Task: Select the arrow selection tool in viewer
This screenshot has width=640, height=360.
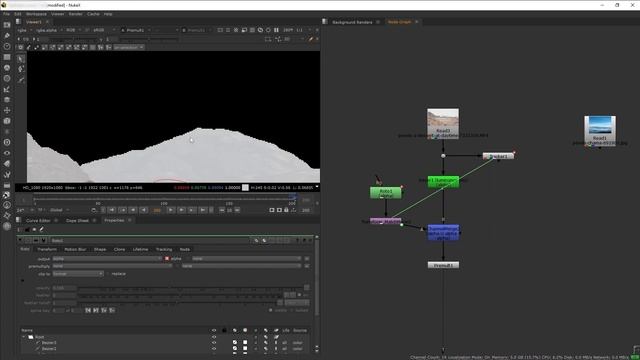Action: pos(21,59)
